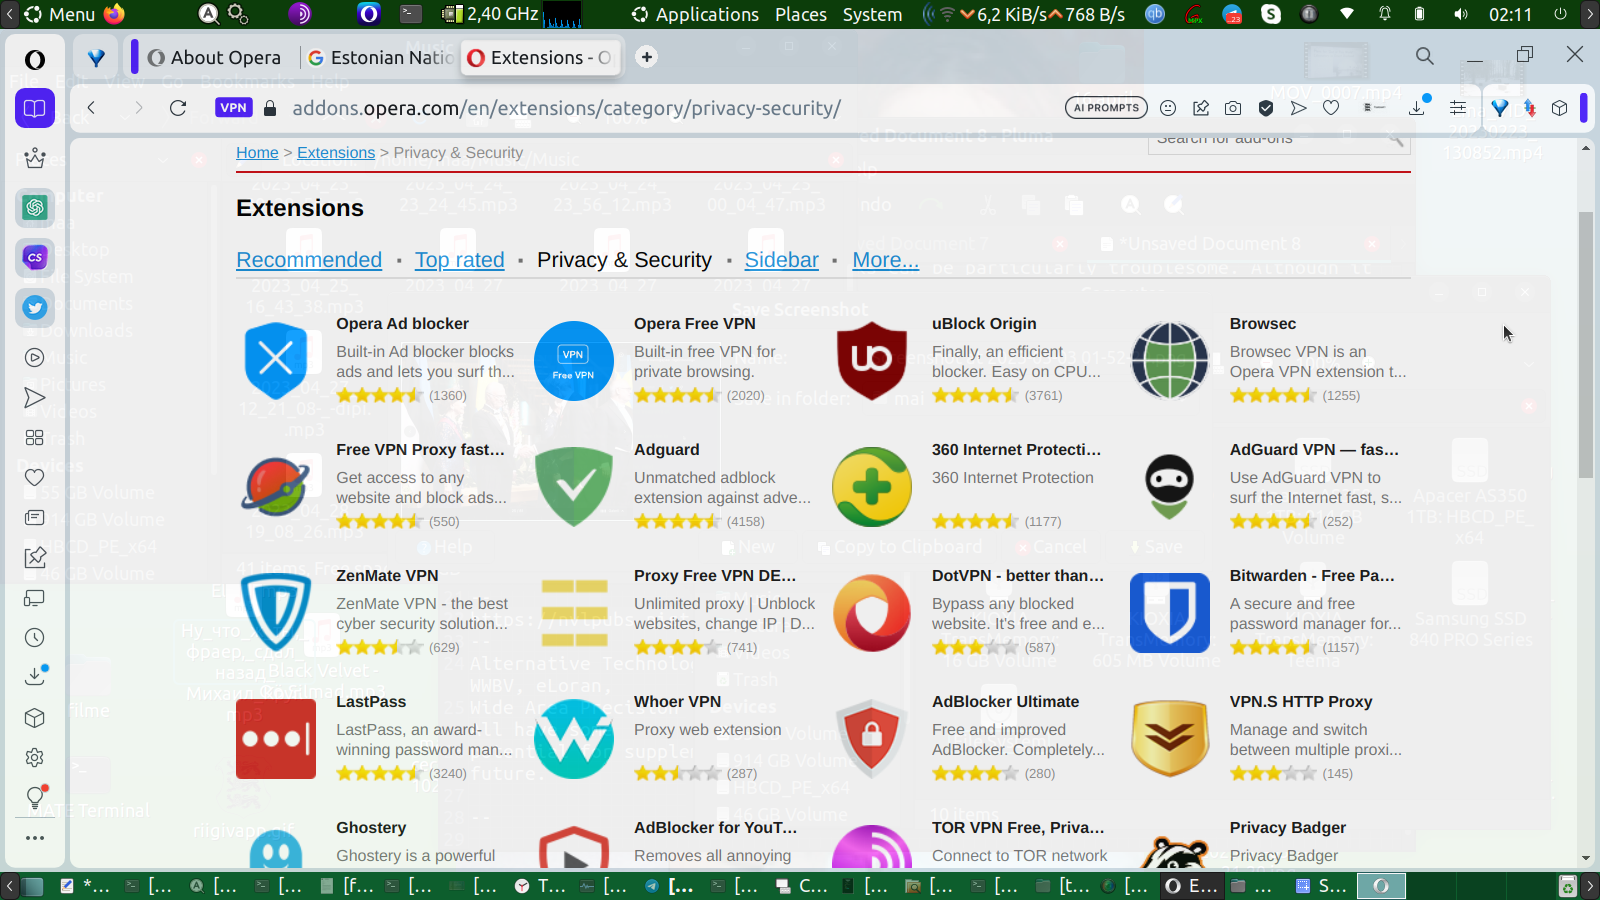Open the Sidebar category link
The width and height of the screenshot is (1600, 900).
tap(782, 260)
